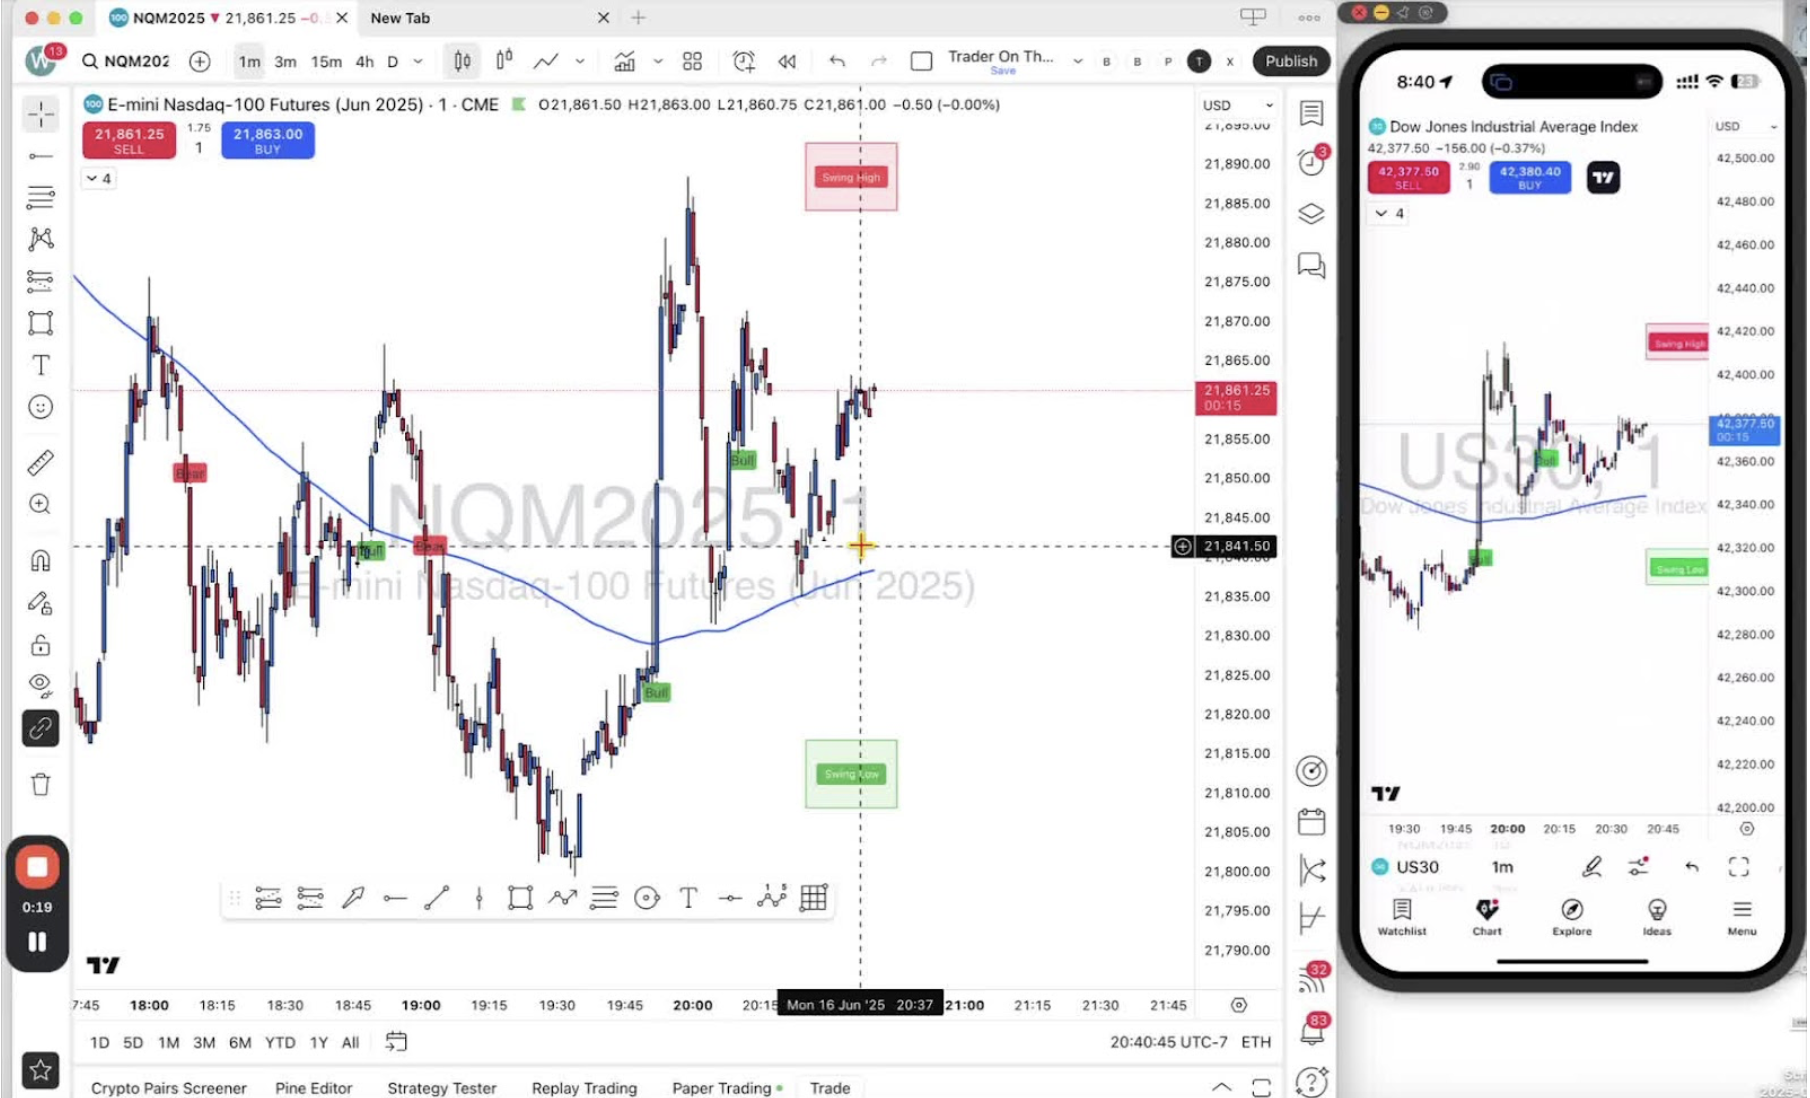Open indicator templates grid

coord(692,61)
